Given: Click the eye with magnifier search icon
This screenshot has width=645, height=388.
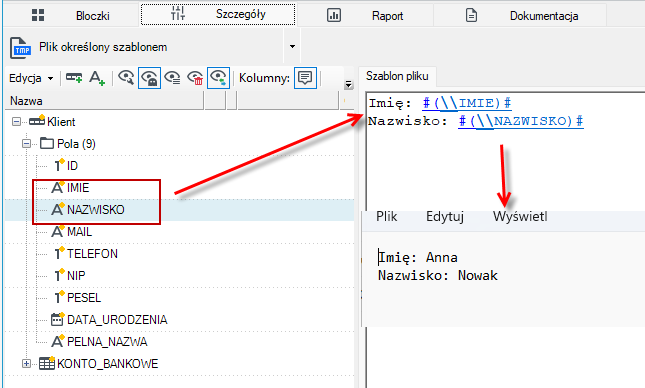Looking at the screenshot, I should 126,77.
